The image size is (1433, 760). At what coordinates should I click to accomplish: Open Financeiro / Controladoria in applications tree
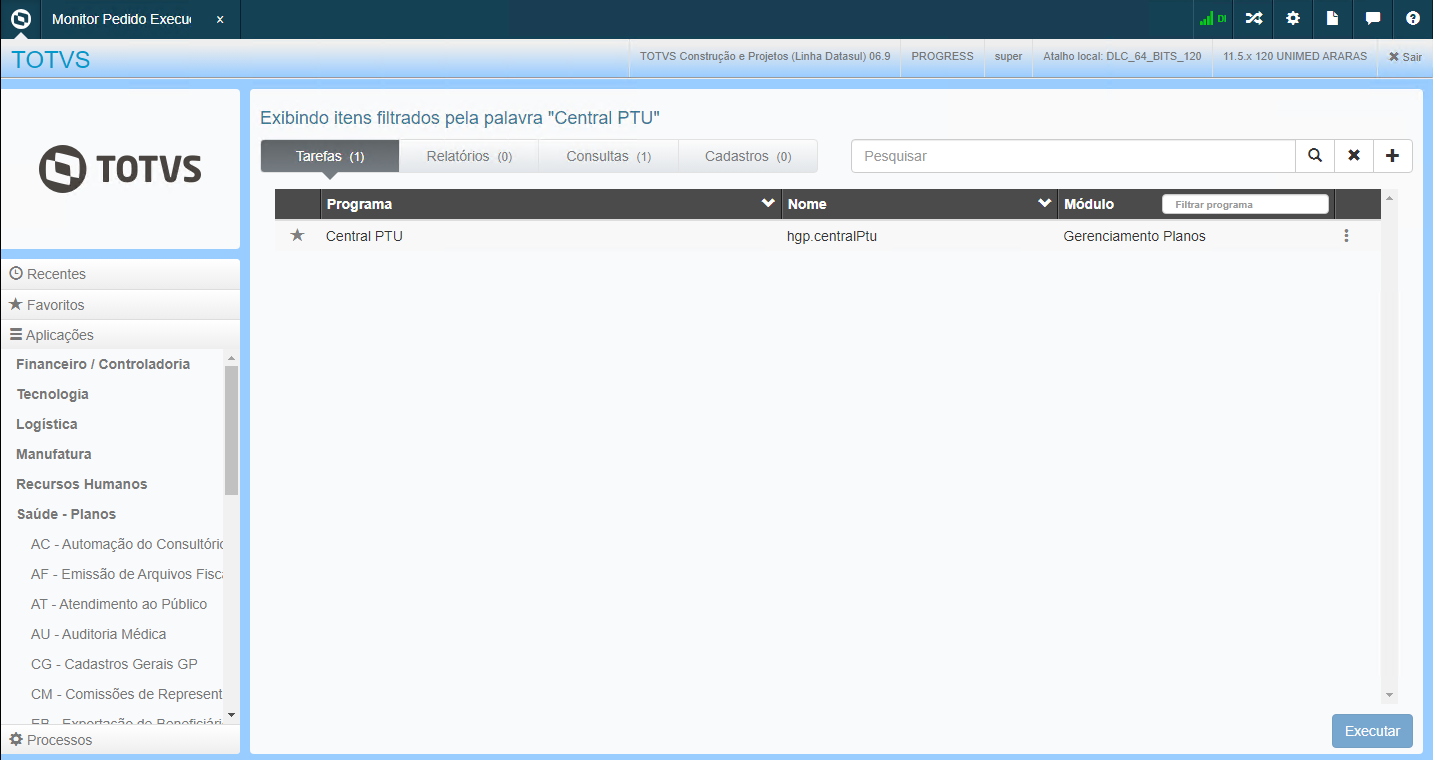(x=103, y=364)
